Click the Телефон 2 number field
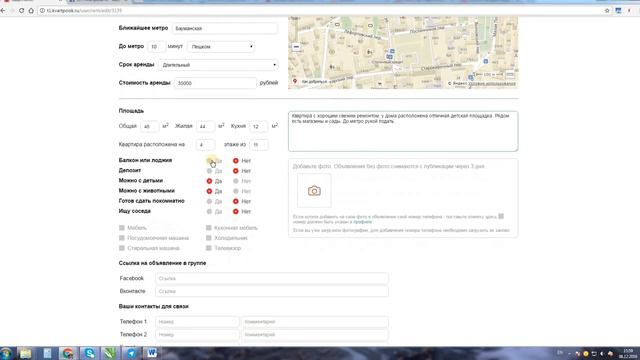This screenshot has width=640, height=360. (x=197, y=334)
